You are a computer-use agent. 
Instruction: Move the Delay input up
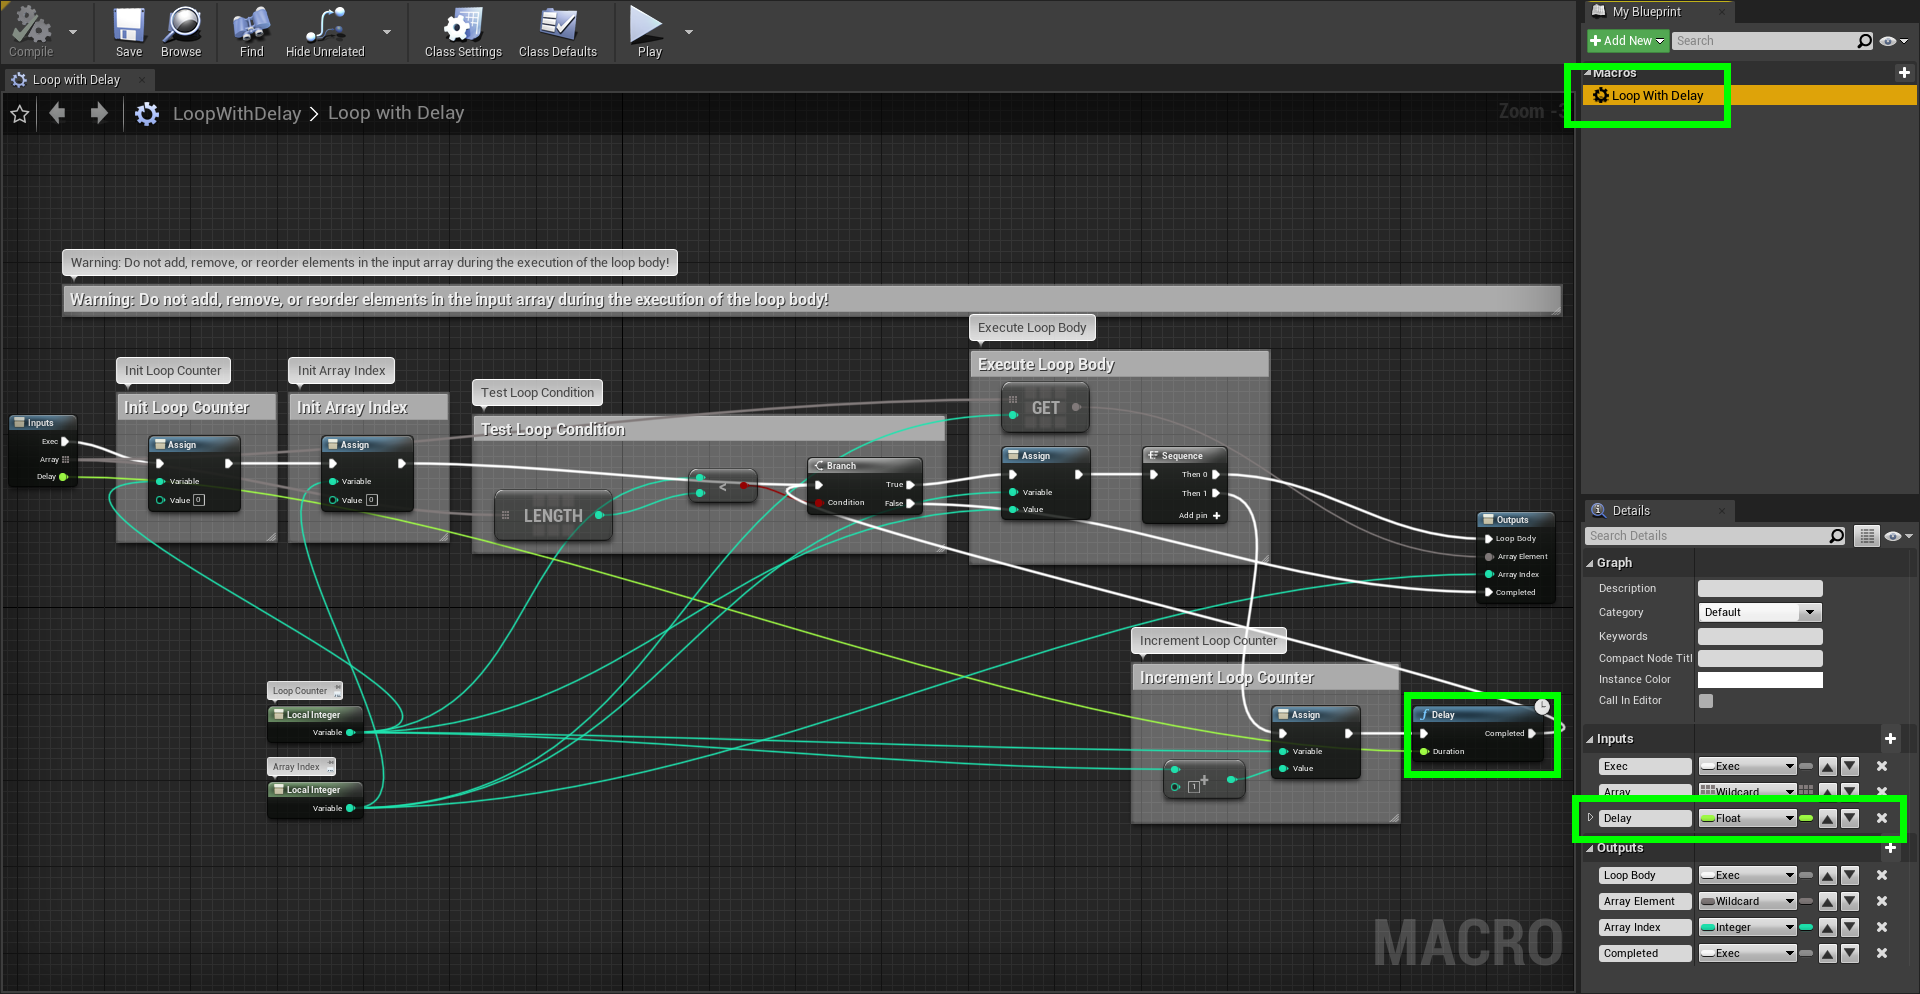[x=1828, y=818]
